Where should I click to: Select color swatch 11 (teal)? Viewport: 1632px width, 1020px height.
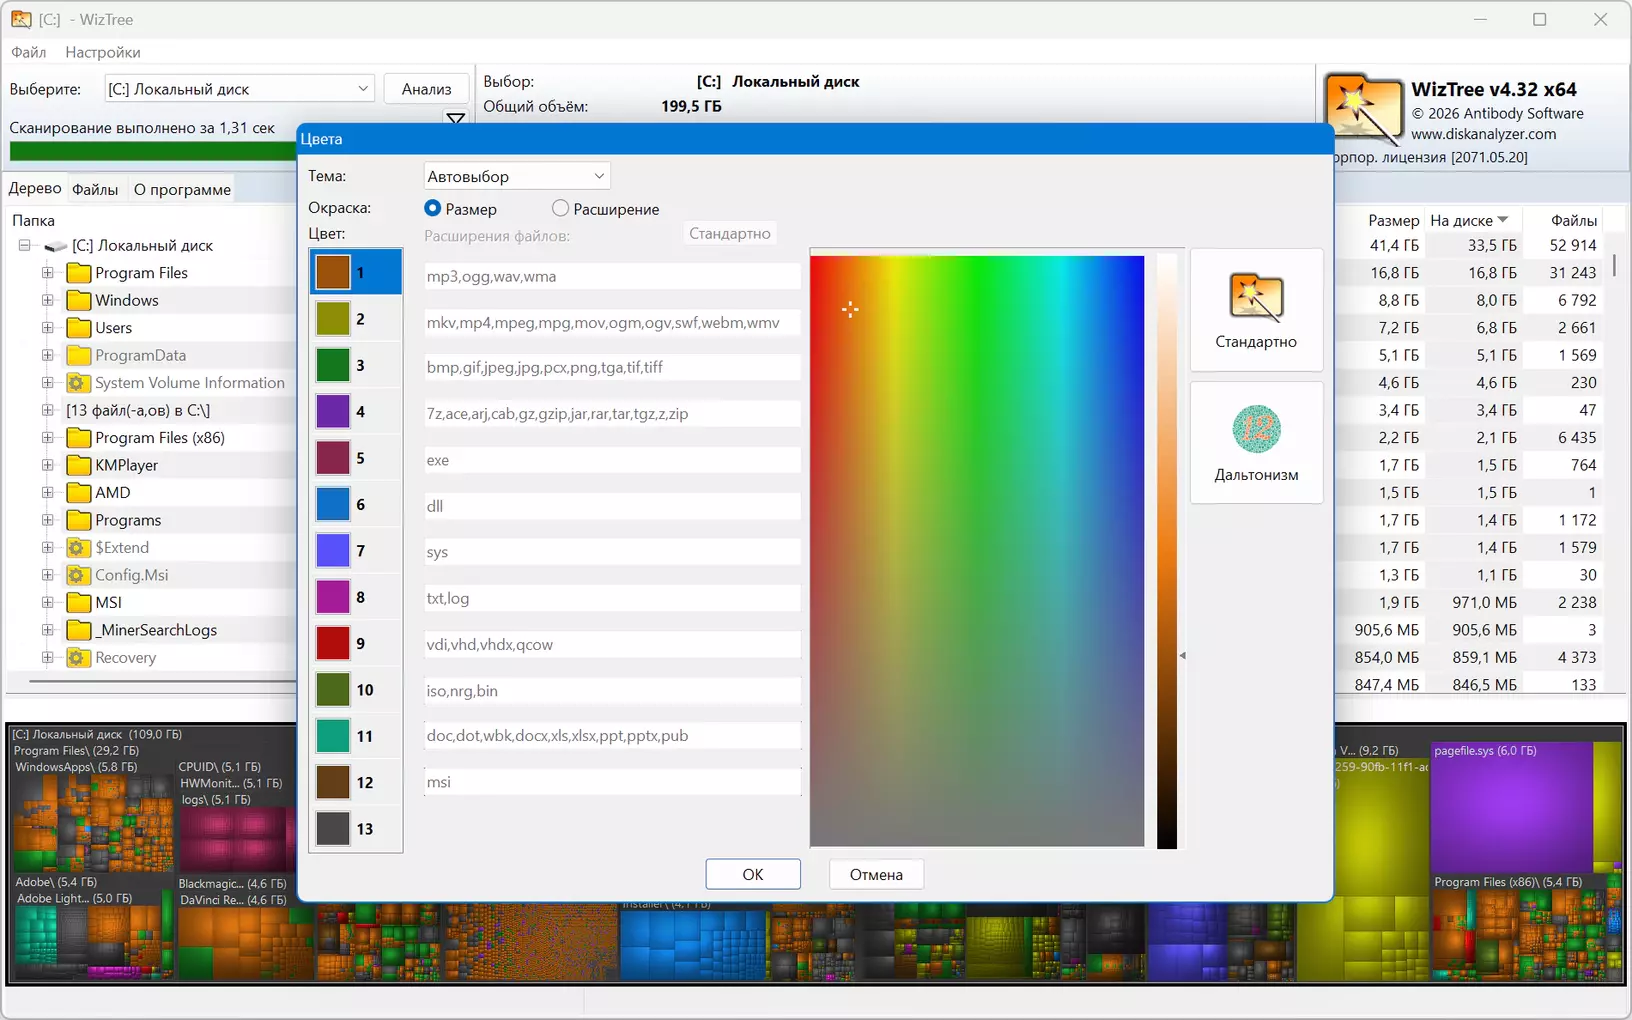point(333,736)
